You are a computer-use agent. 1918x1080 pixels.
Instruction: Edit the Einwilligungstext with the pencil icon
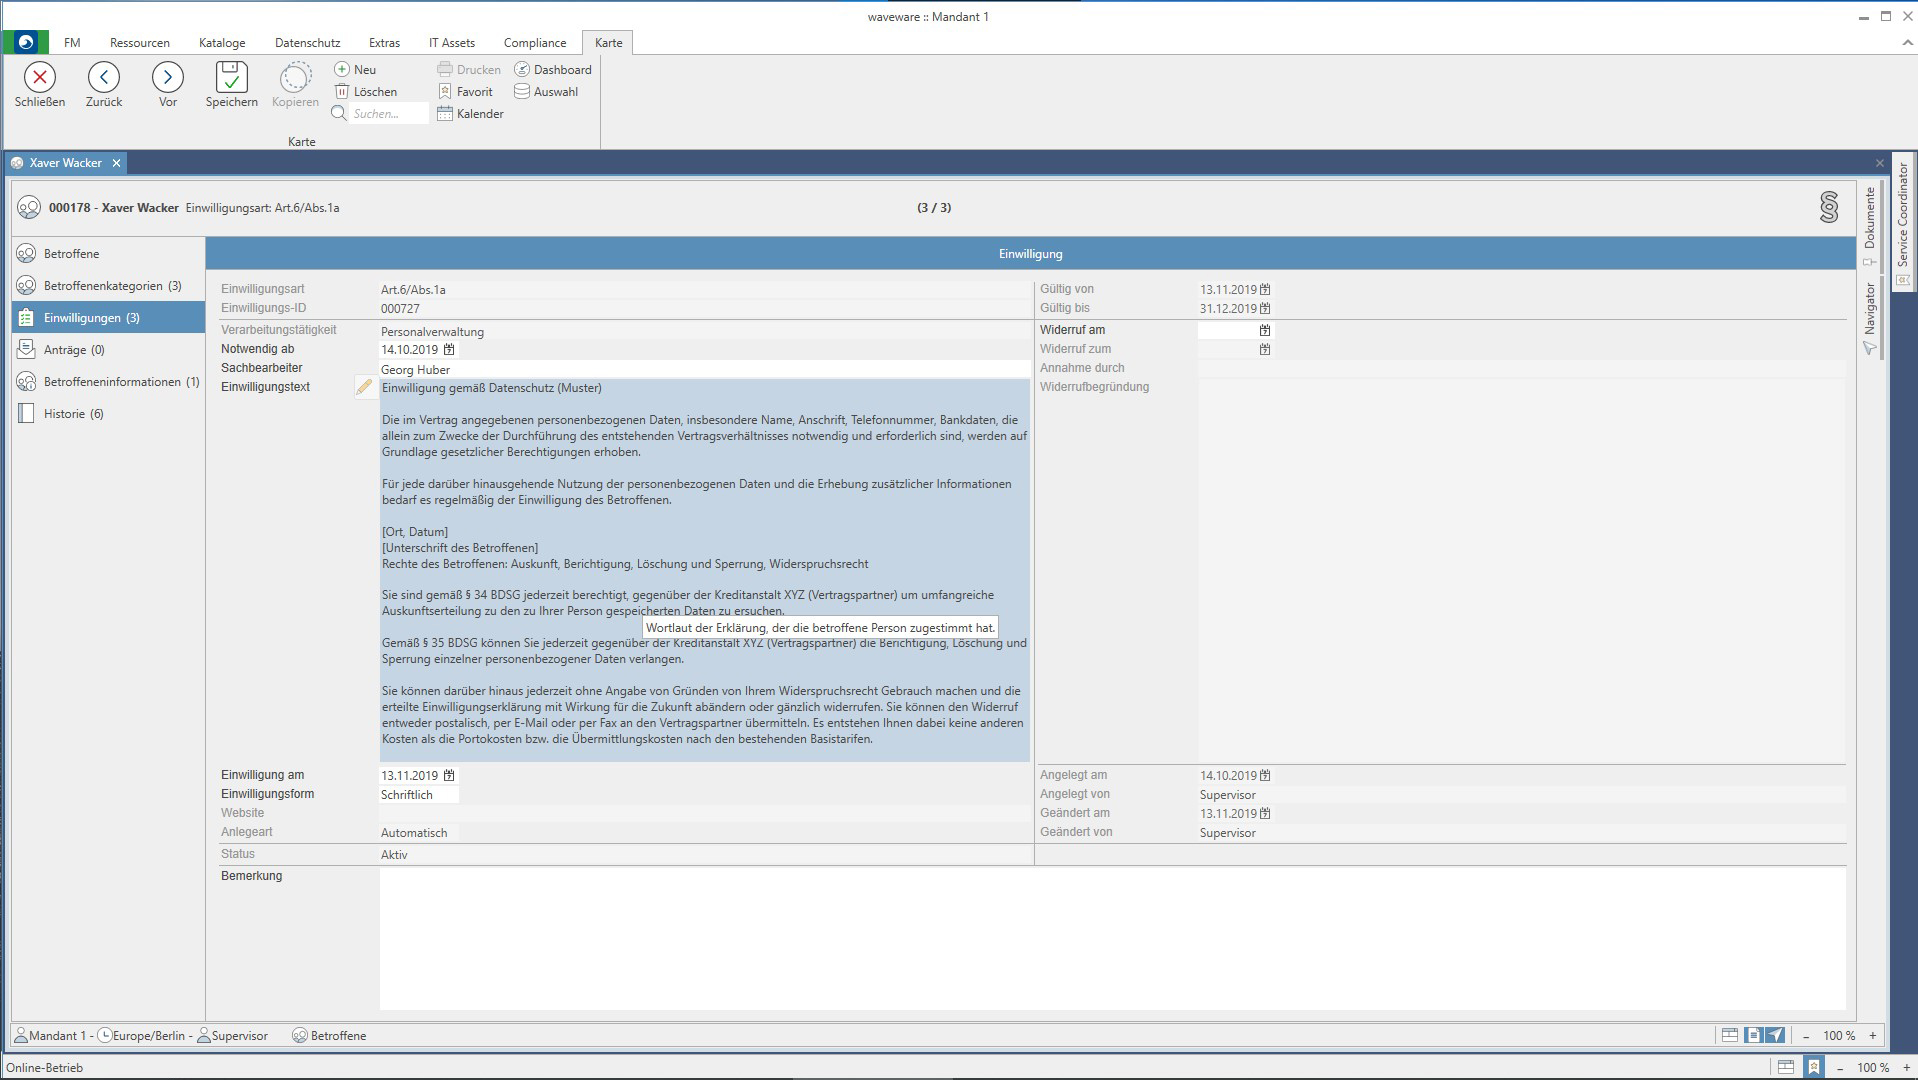tap(364, 387)
